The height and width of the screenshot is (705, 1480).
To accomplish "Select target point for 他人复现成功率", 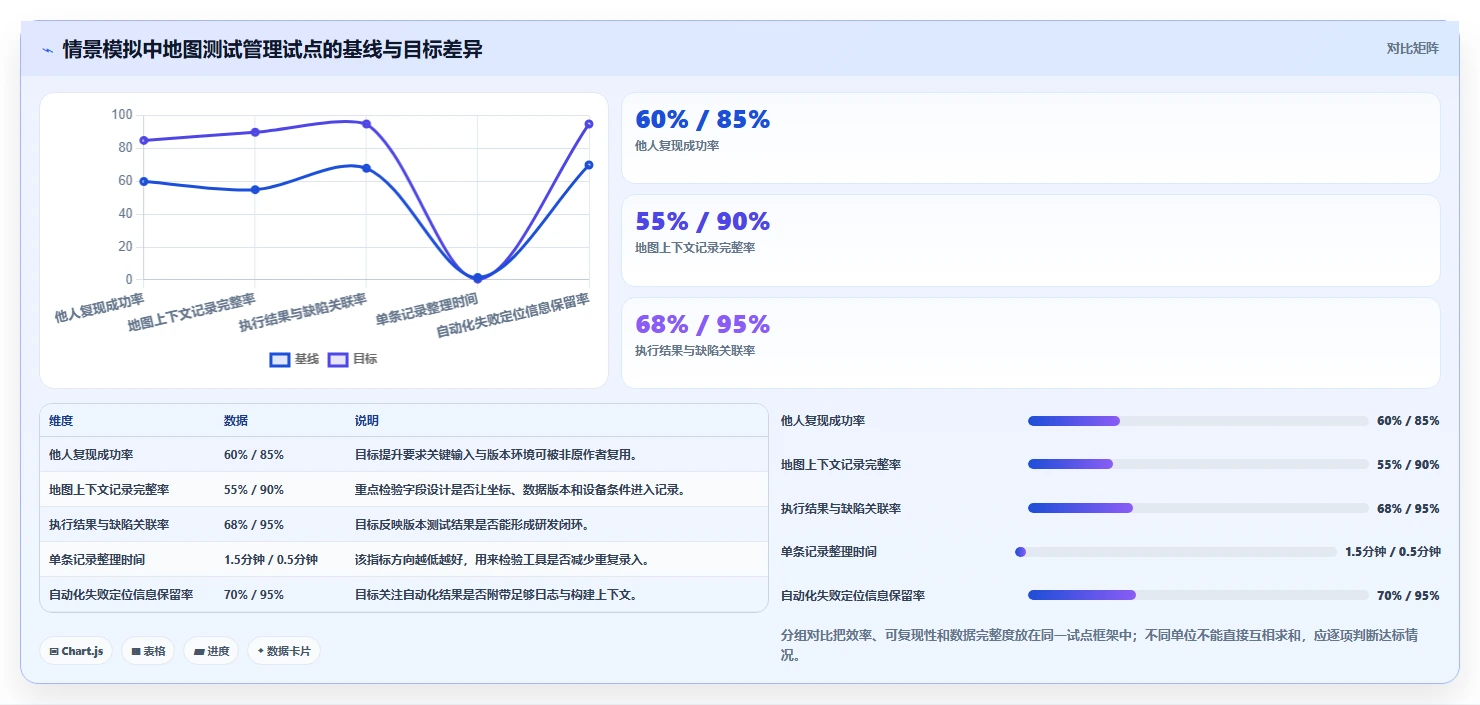I will tap(144, 140).
